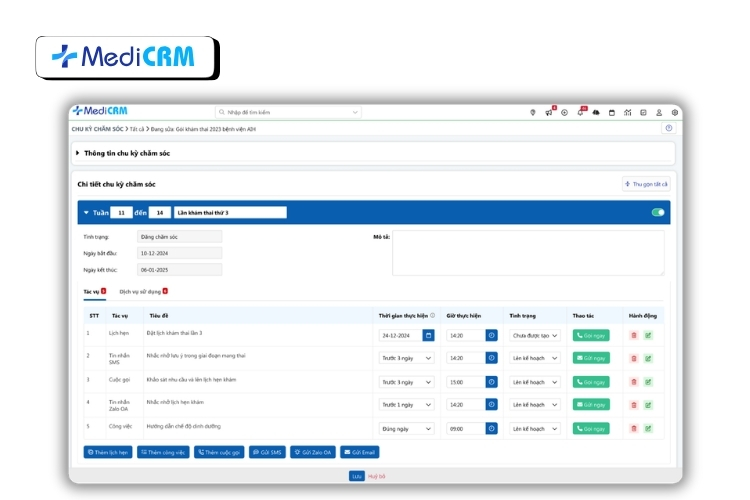Viewport: 750px width, 500px height.
Task: Collapse the 'Tuần' section triangle
Action: tap(86, 212)
